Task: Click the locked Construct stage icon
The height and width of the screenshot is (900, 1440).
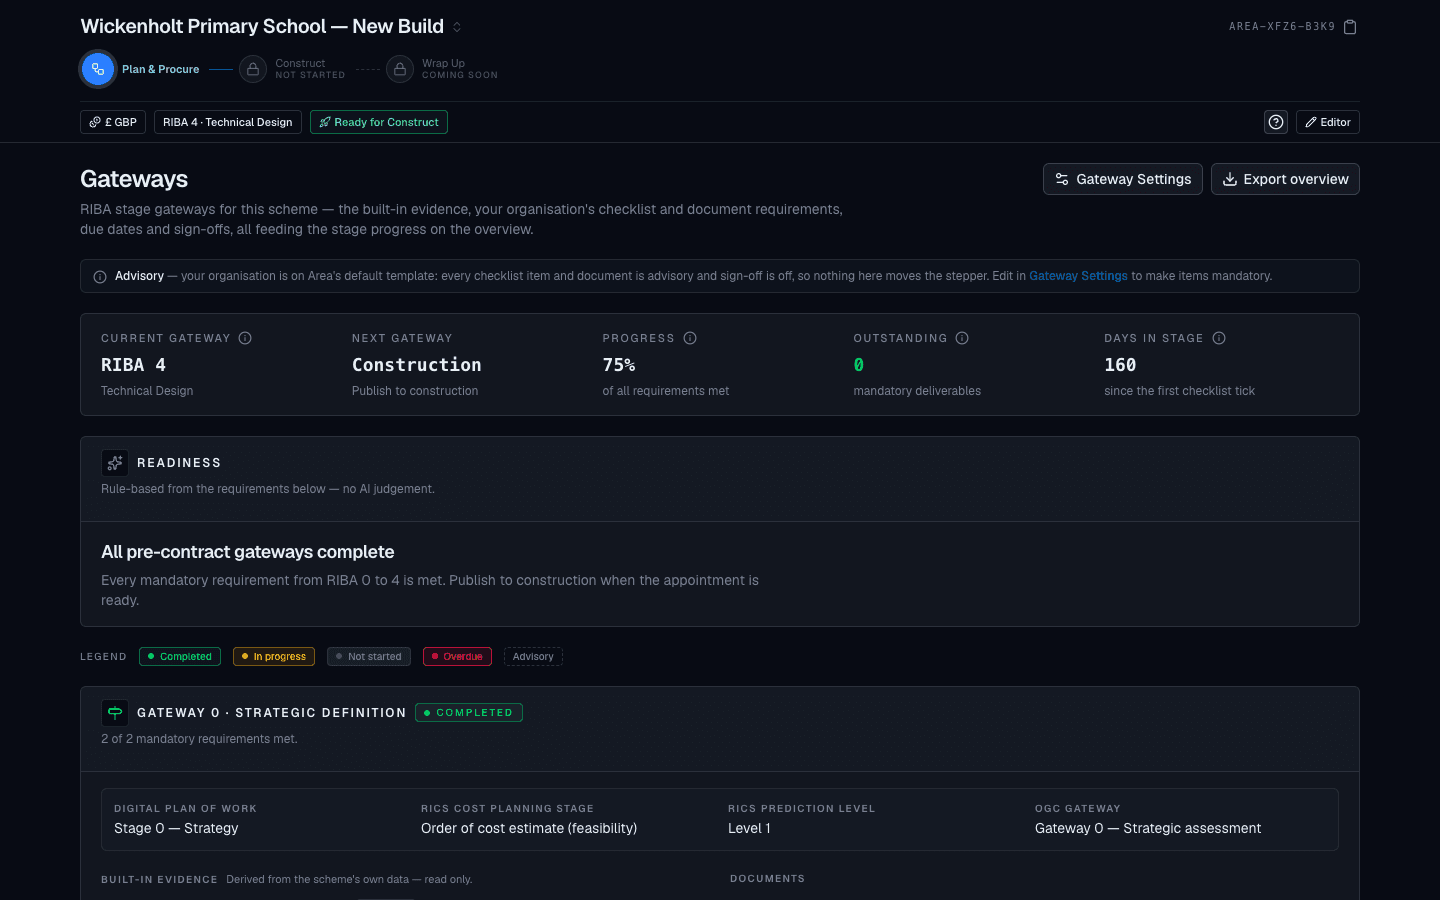Action: [253, 69]
